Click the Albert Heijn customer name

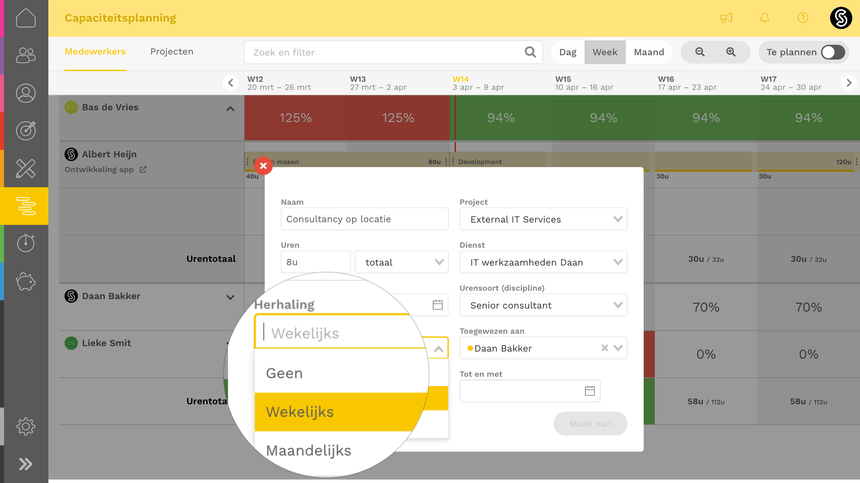[109, 155]
